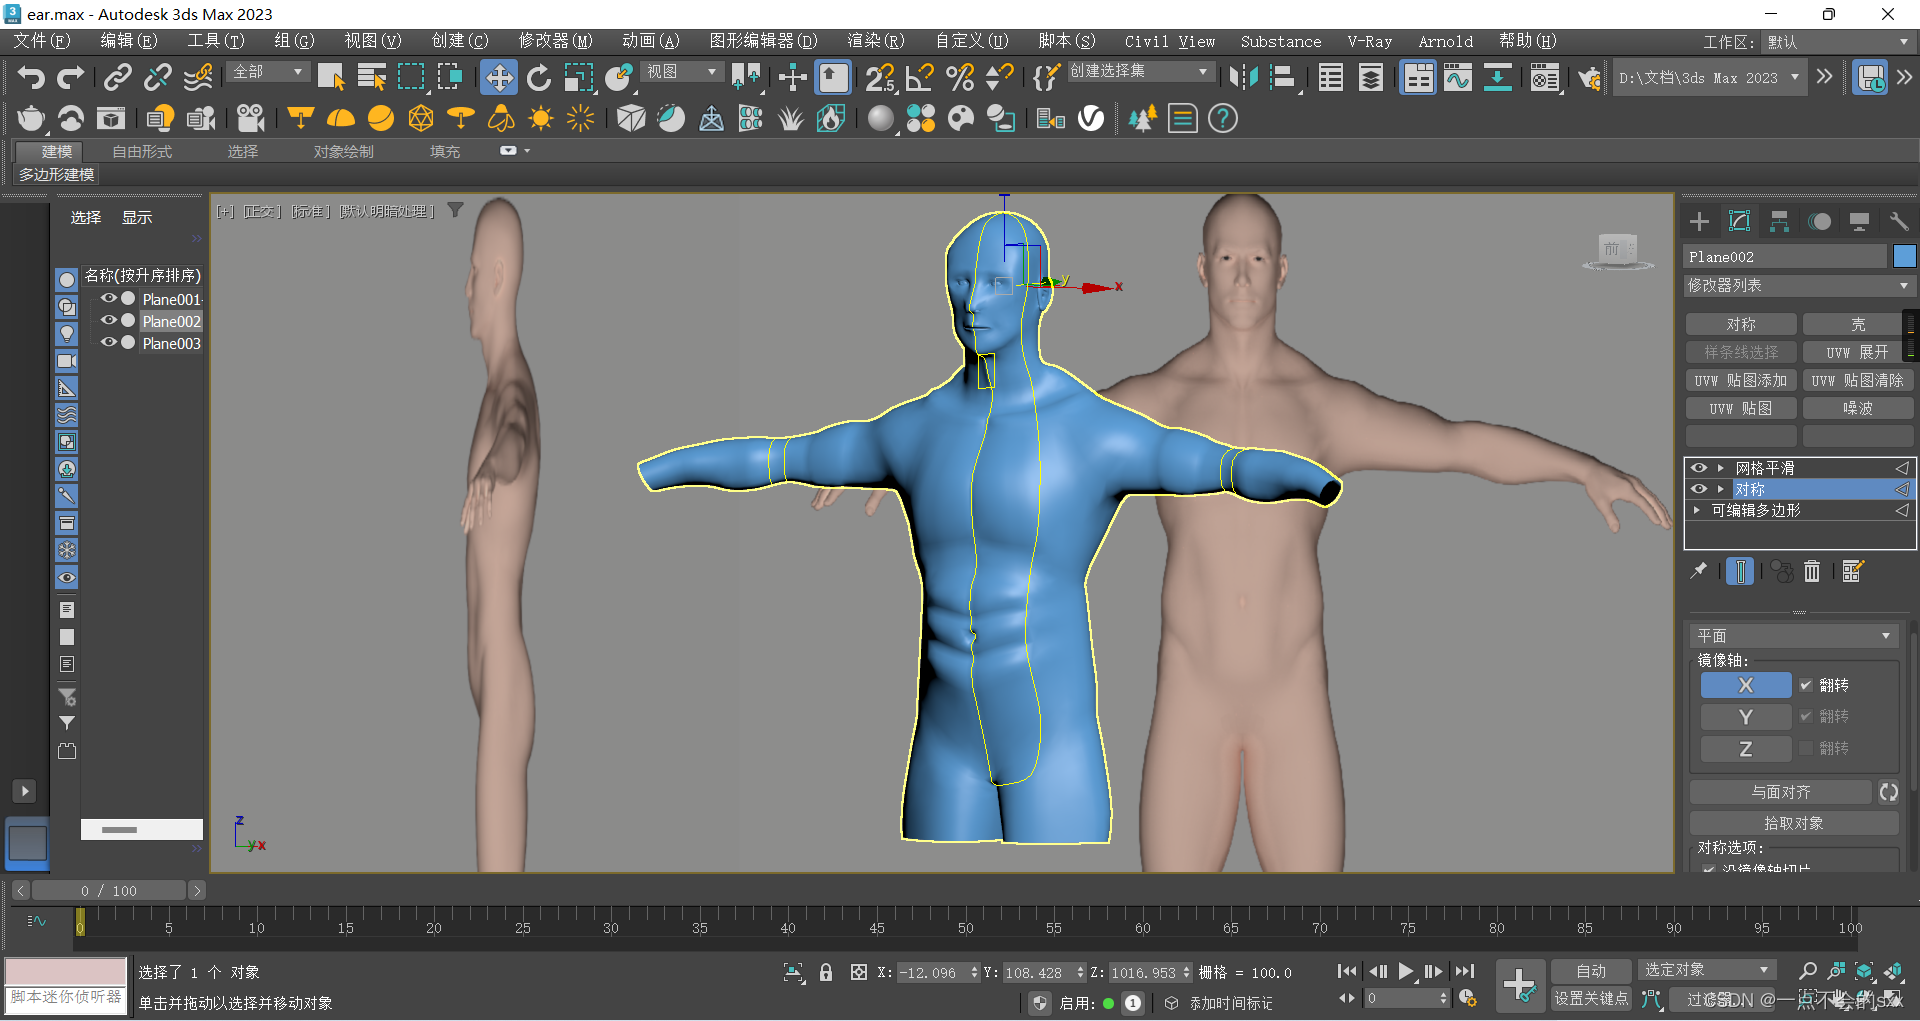The height and width of the screenshot is (1021, 1920).
Task: Click the viewport filter funnel icon
Action: (455, 210)
